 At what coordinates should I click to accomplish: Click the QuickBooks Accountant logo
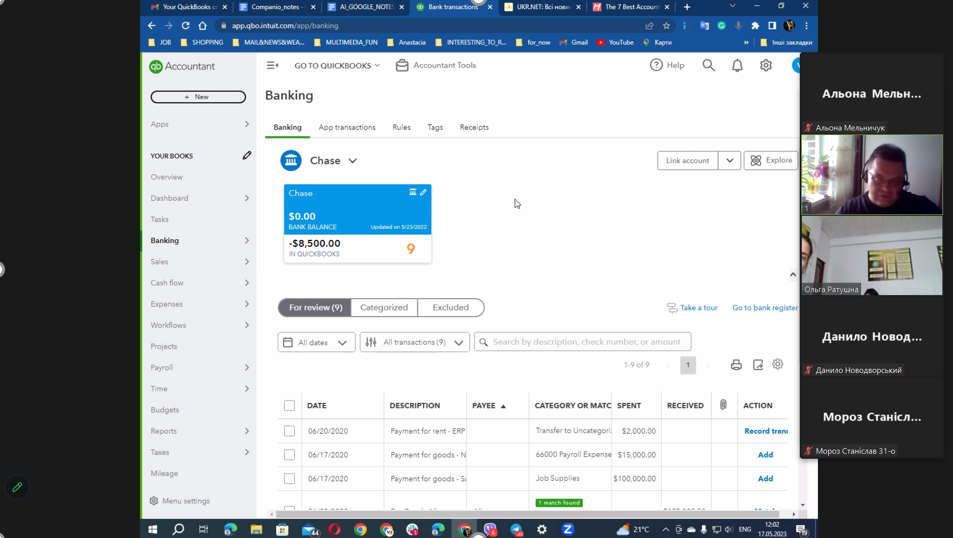[x=182, y=66]
